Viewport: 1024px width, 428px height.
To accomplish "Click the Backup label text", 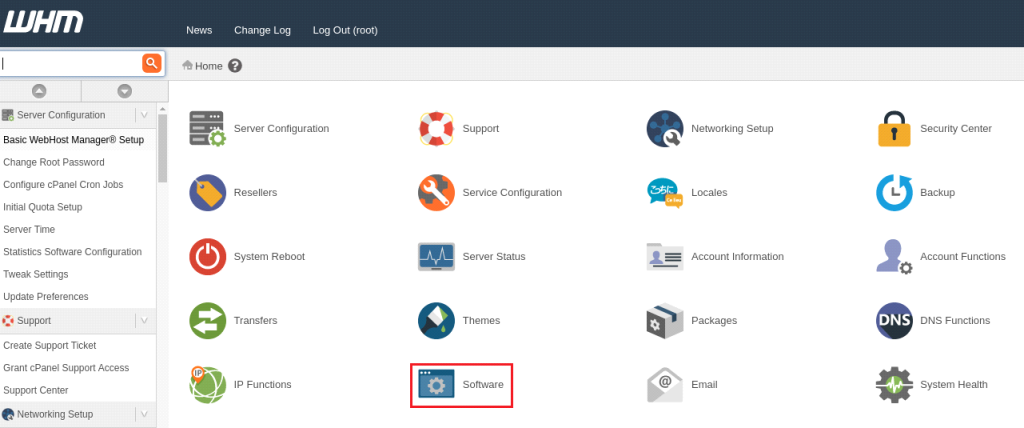I will pyautogui.click(x=937, y=193).
